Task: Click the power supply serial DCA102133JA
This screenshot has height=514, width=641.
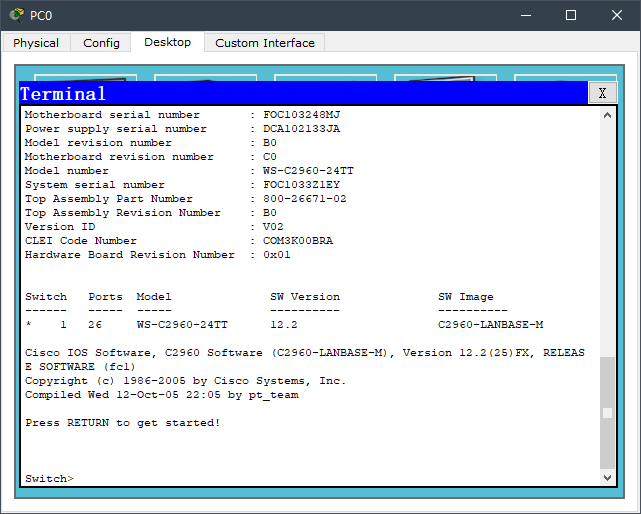Action: 301,128
